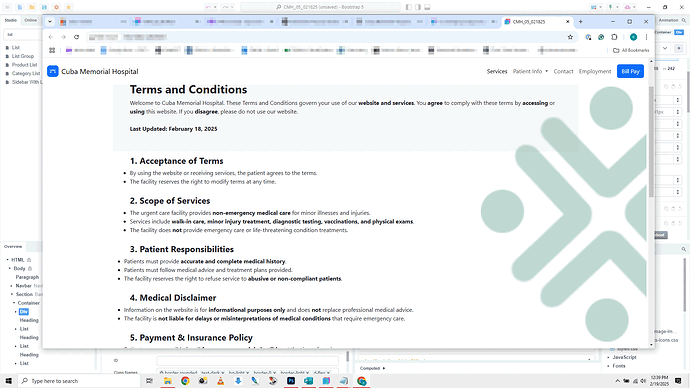Image resolution: width=690 pixels, height=388 pixels.
Task: Open the redo history dropdown arrow
Action: [232, 7]
